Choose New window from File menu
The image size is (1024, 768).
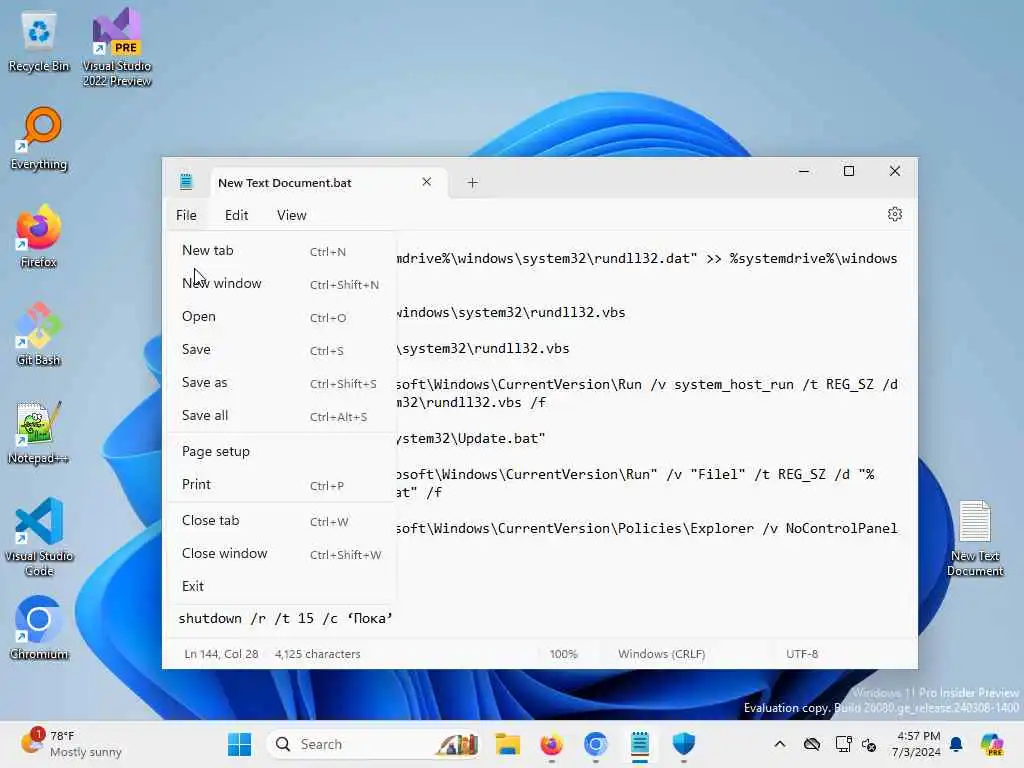[281, 283]
